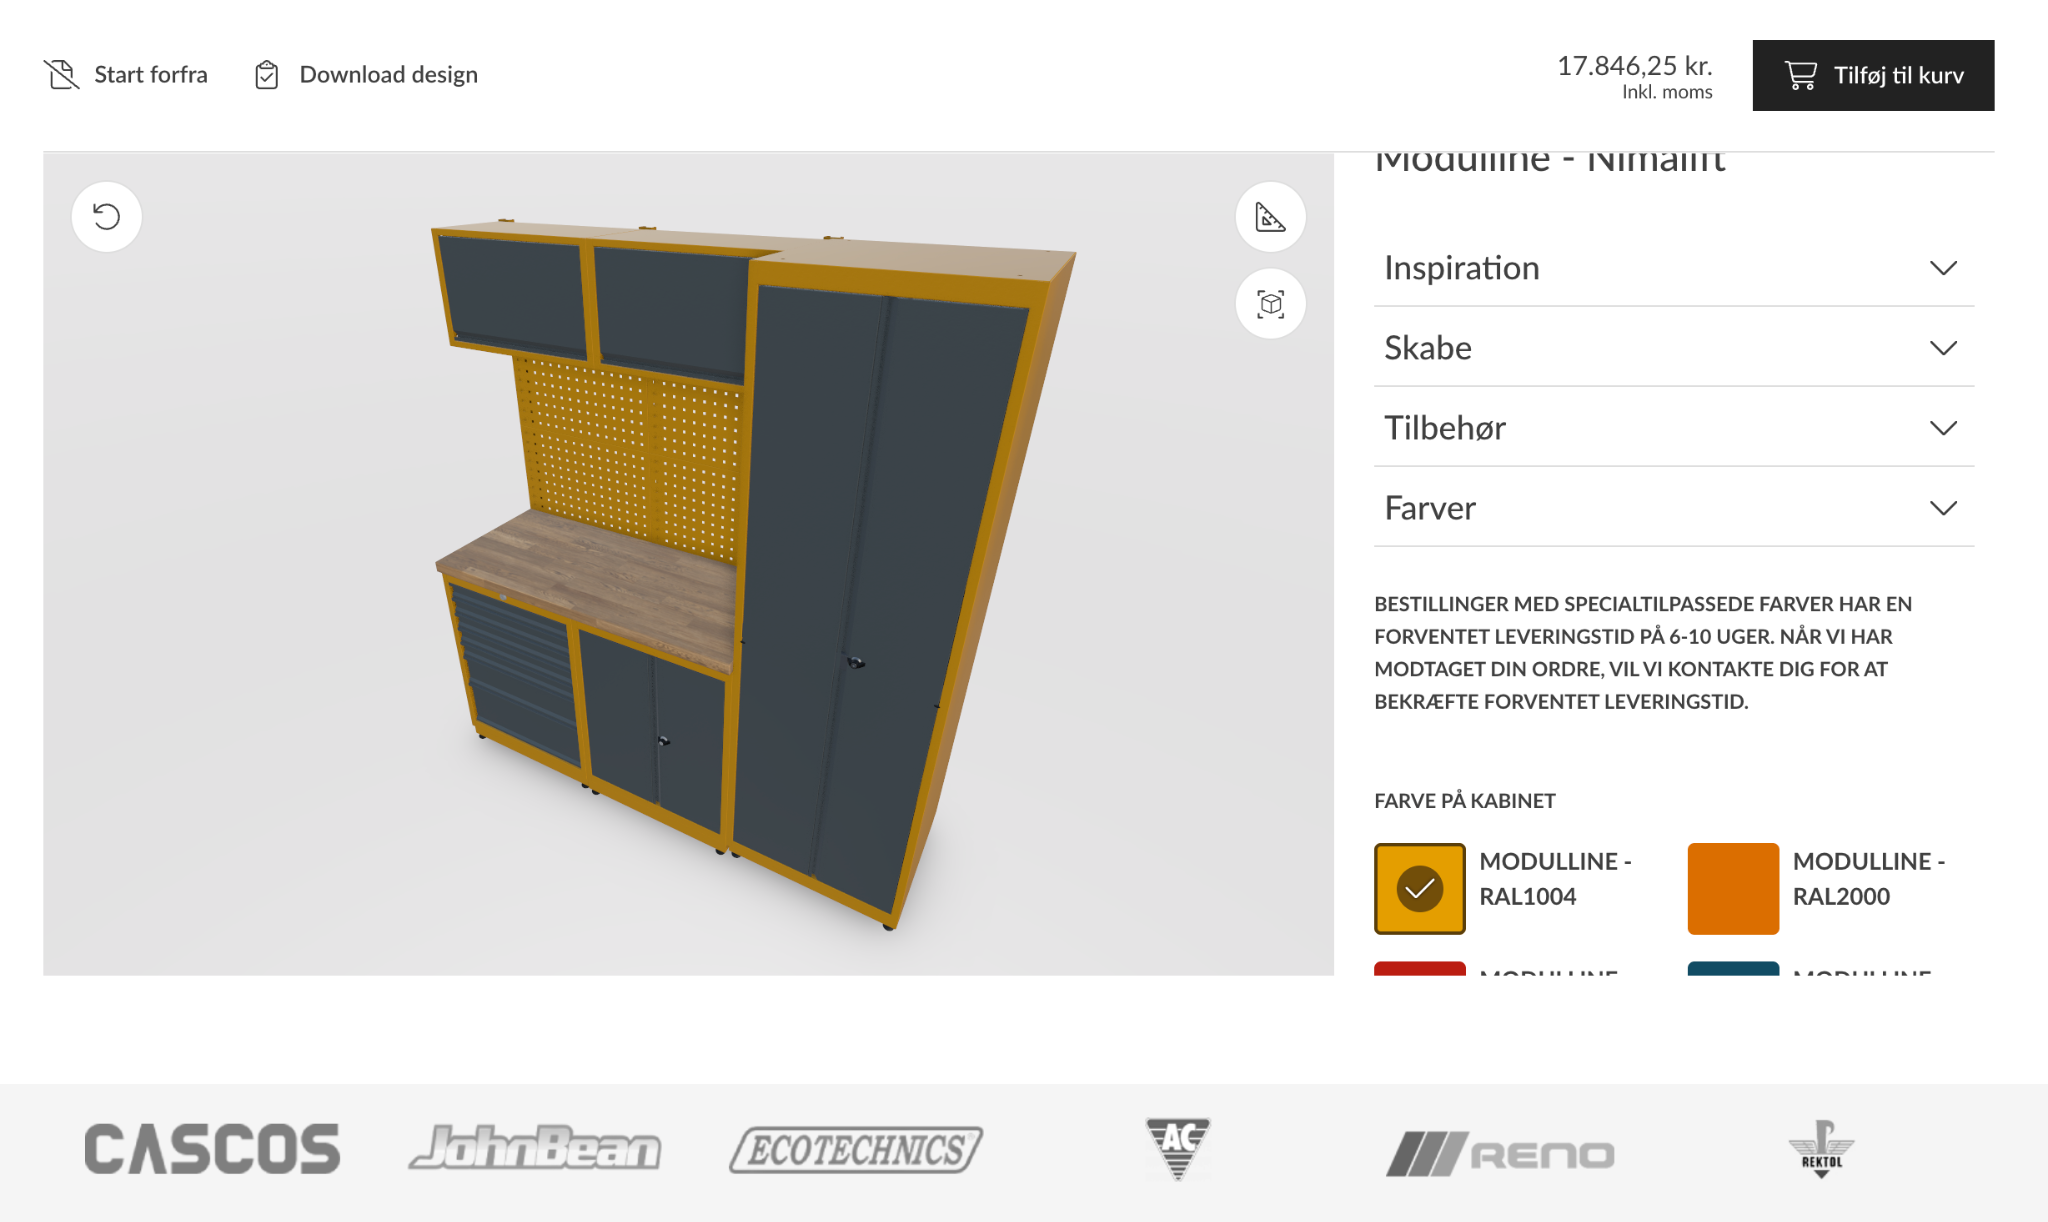Toggle the measurements ruler icon
Screen dimensions: 2048x1222
click(1270, 217)
